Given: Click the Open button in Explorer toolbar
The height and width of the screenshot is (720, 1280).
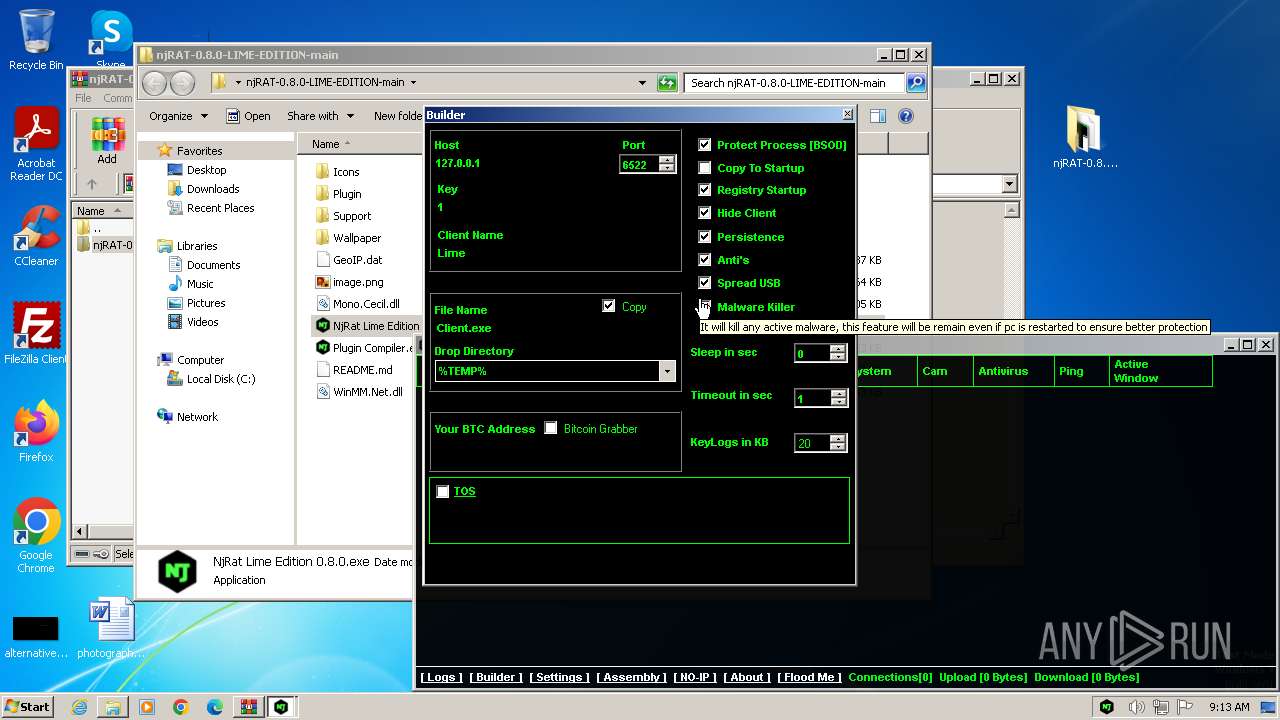Looking at the screenshot, I should point(248,116).
